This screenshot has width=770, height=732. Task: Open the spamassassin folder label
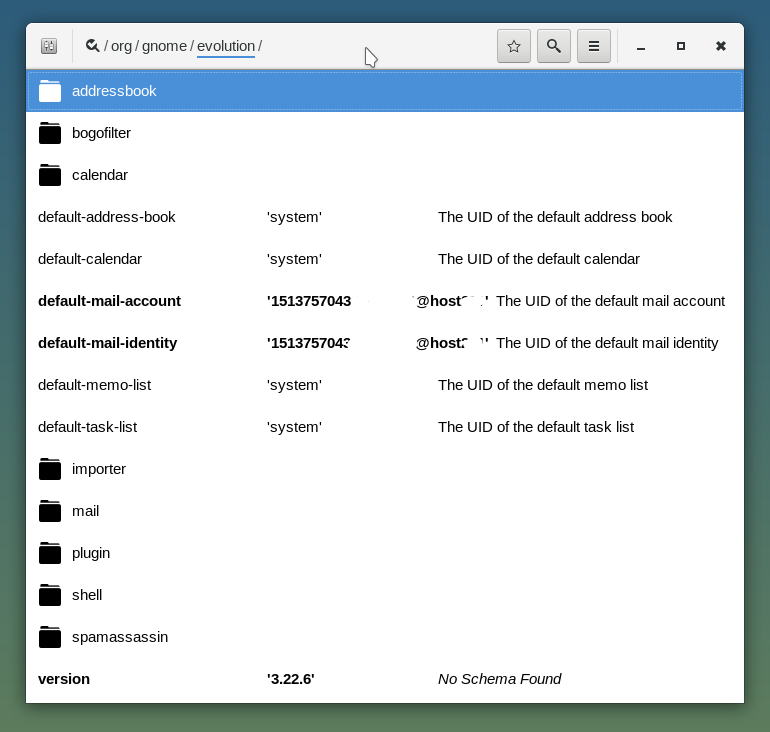pyautogui.click(x=120, y=637)
